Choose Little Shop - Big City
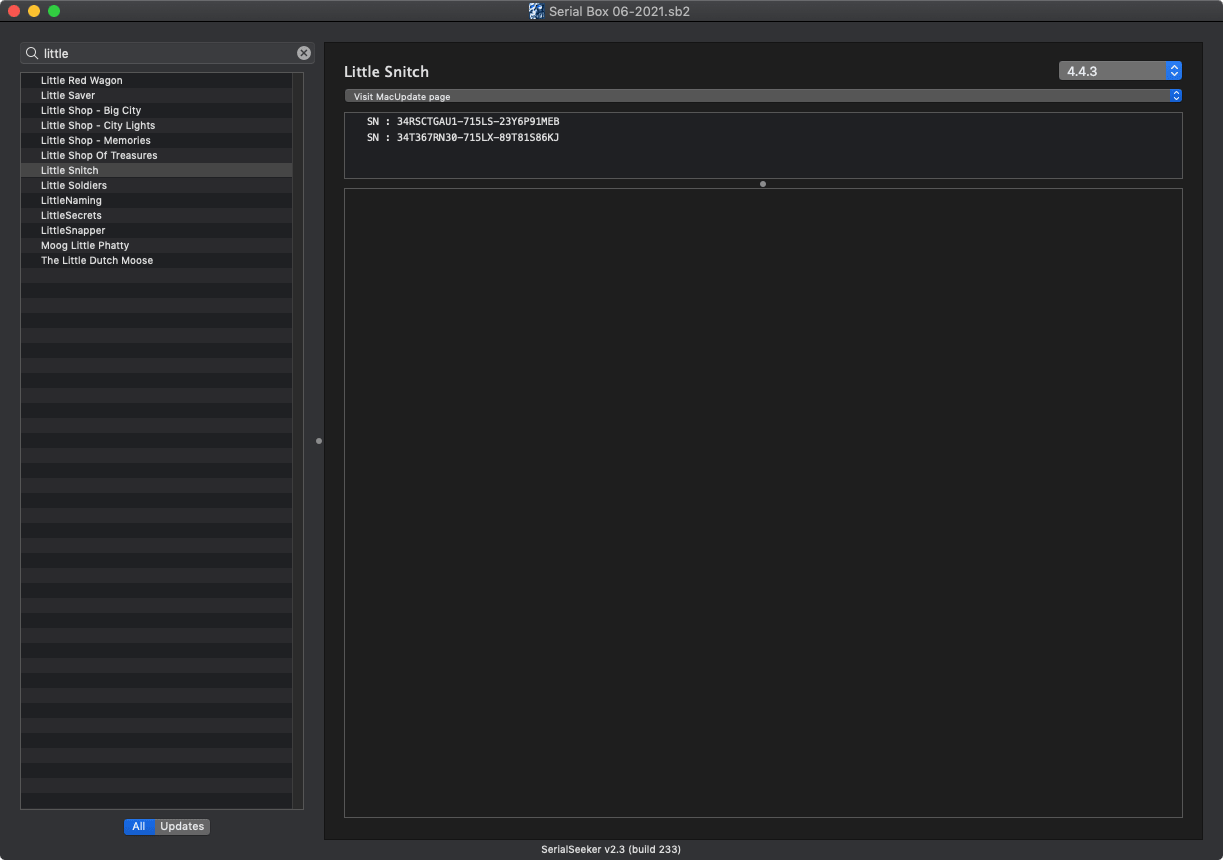Image resolution: width=1223 pixels, height=860 pixels. point(91,110)
